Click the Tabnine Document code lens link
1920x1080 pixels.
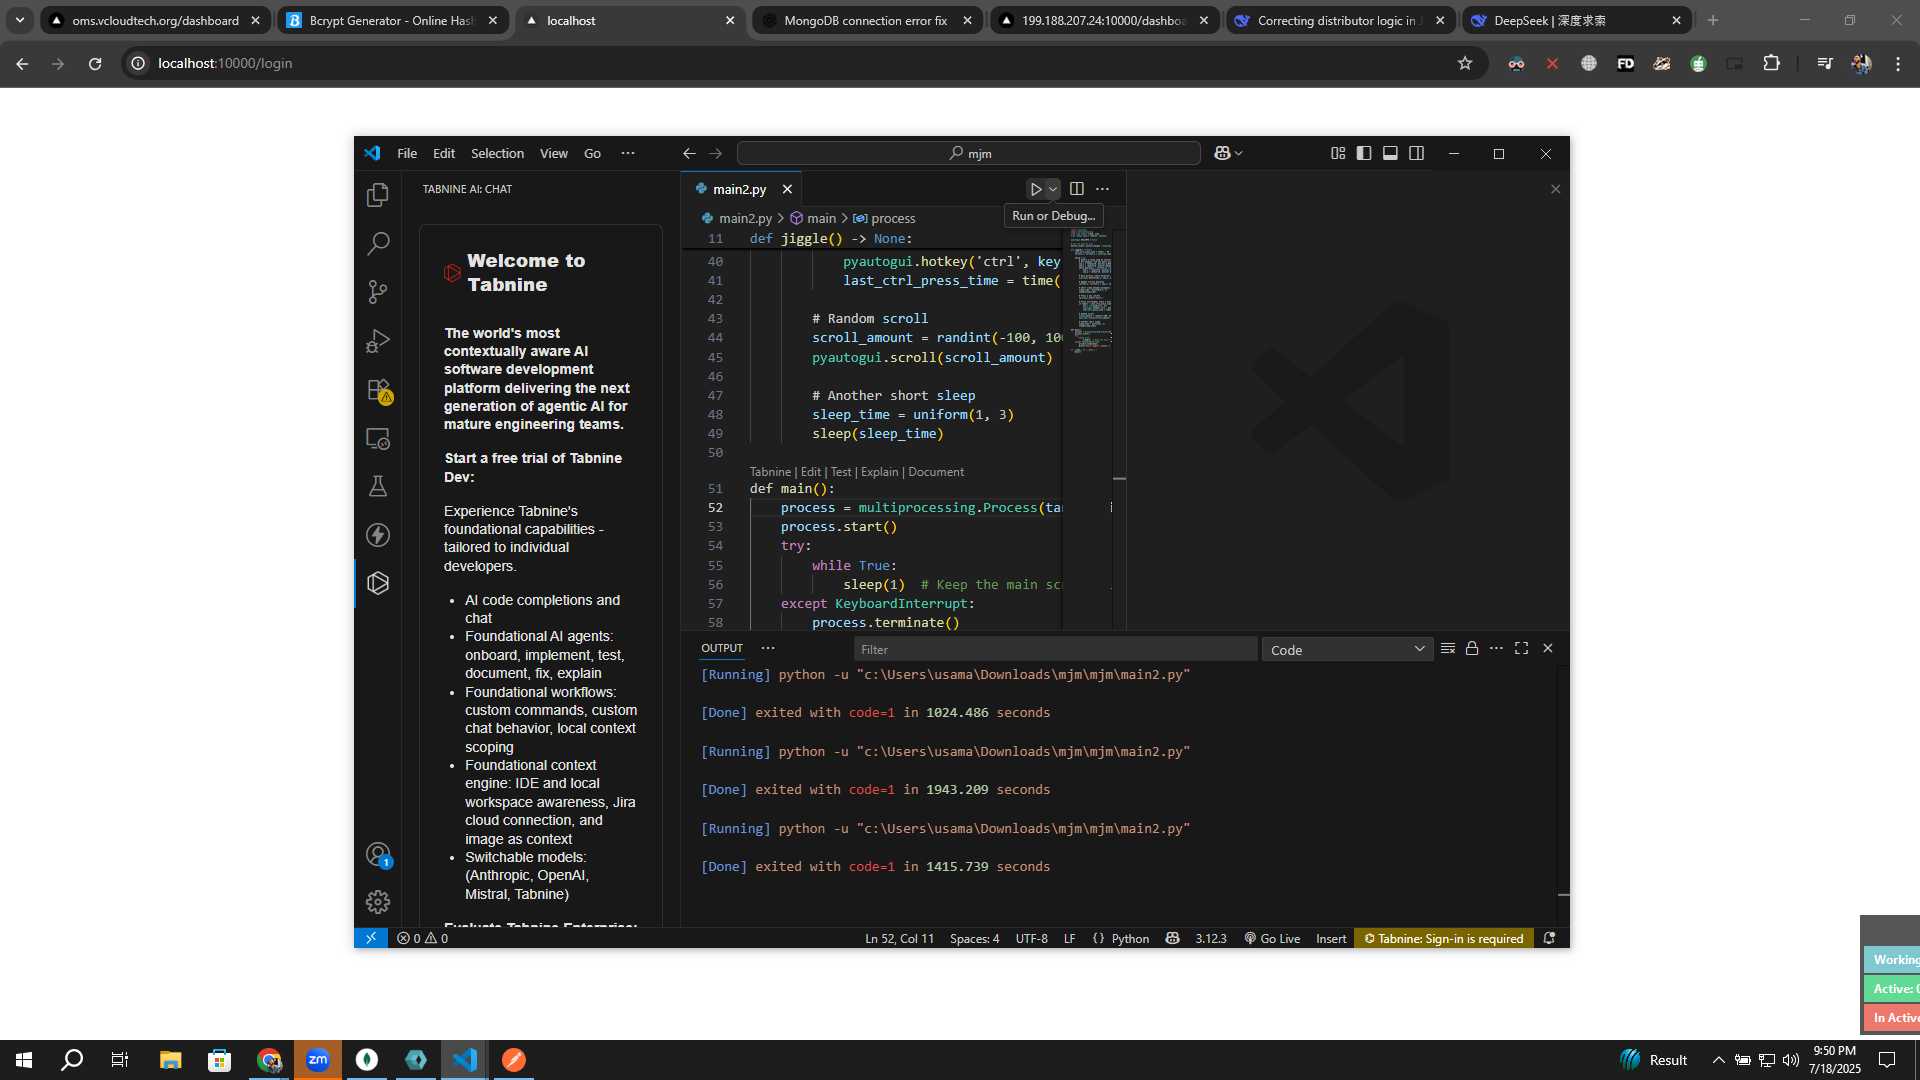pos(936,472)
